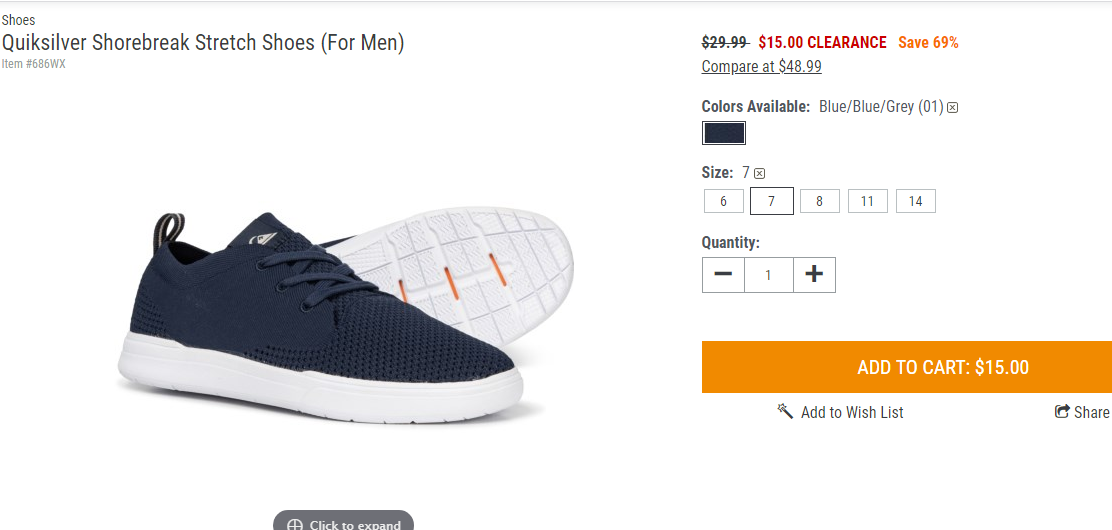Image resolution: width=1112 pixels, height=530 pixels.
Task: Open the Compare at $48.99 link
Action: [762, 67]
